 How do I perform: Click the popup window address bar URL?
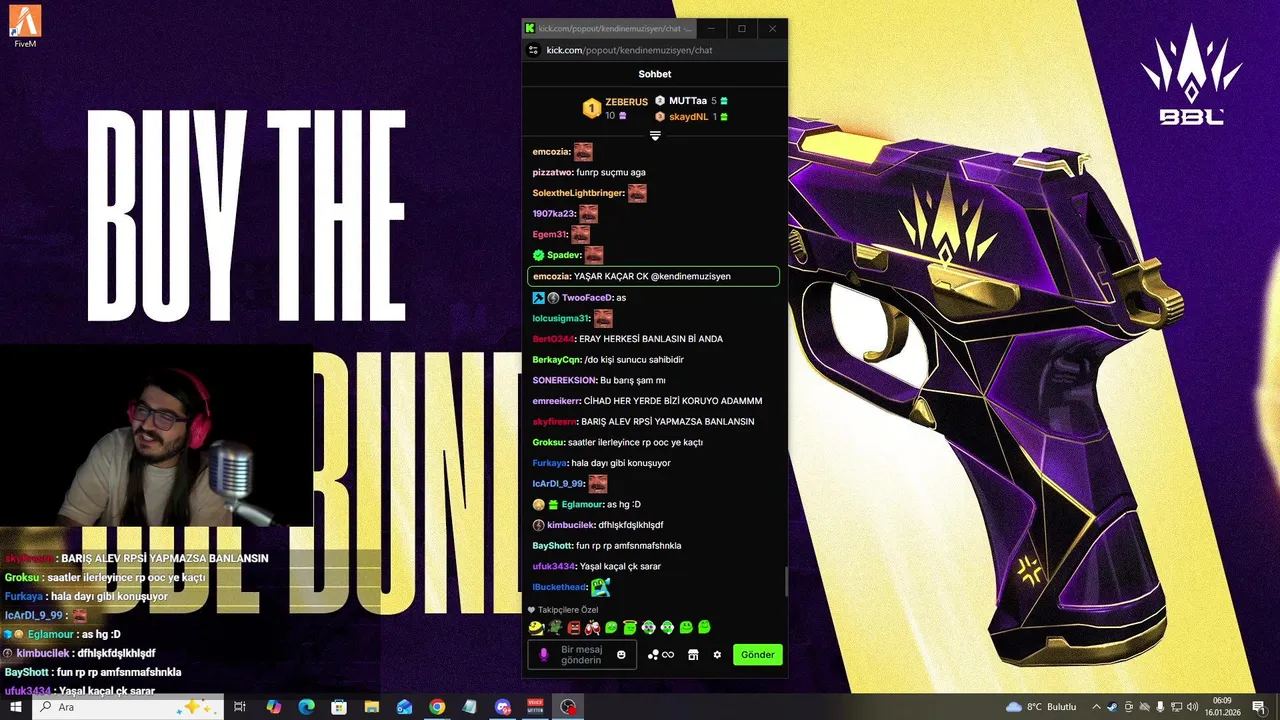pos(630,50)
